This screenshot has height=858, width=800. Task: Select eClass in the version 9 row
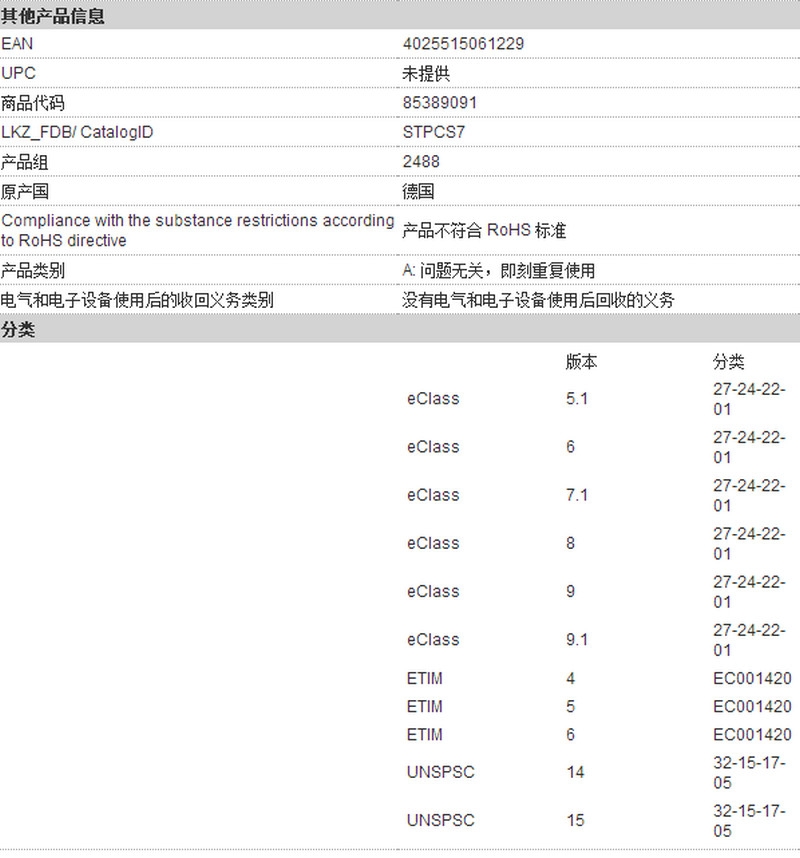click(x=433, y=592)
